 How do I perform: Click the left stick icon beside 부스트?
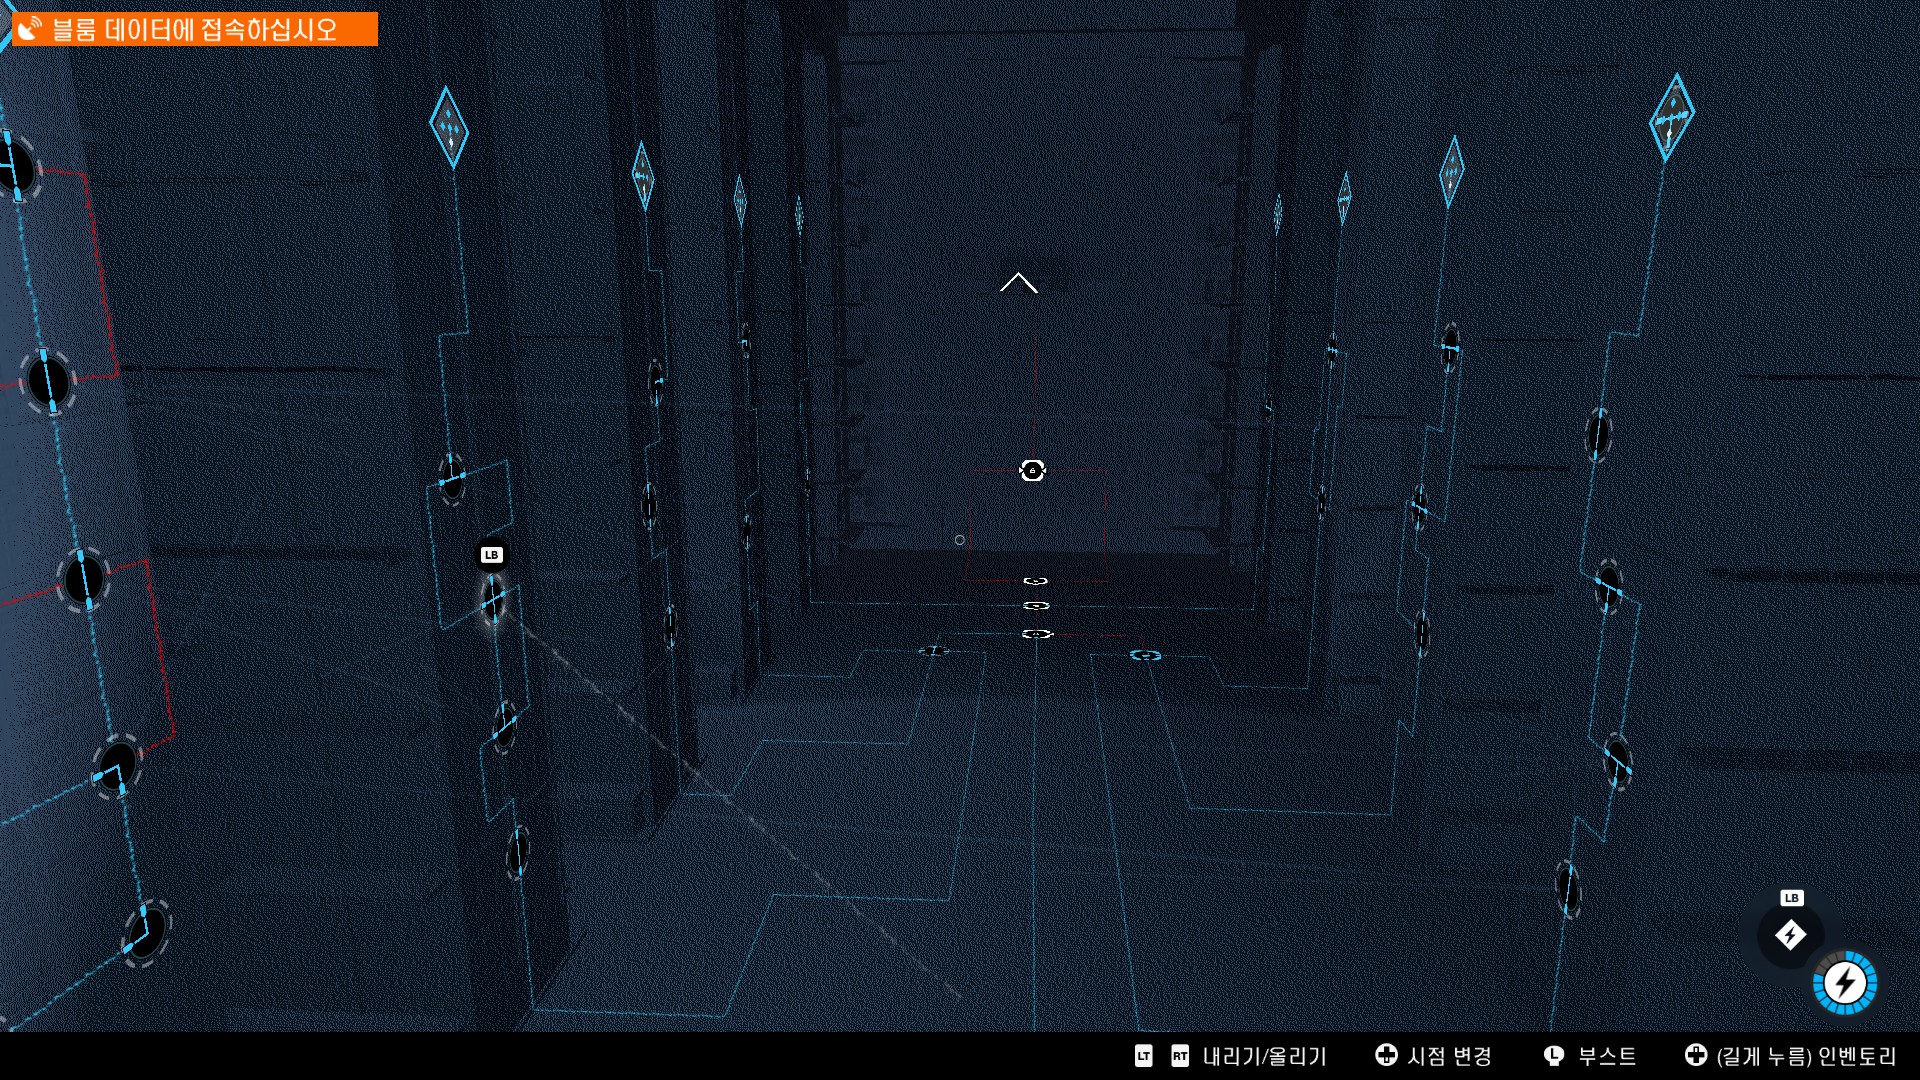pyautogui.click(x=1554, y=1055)
